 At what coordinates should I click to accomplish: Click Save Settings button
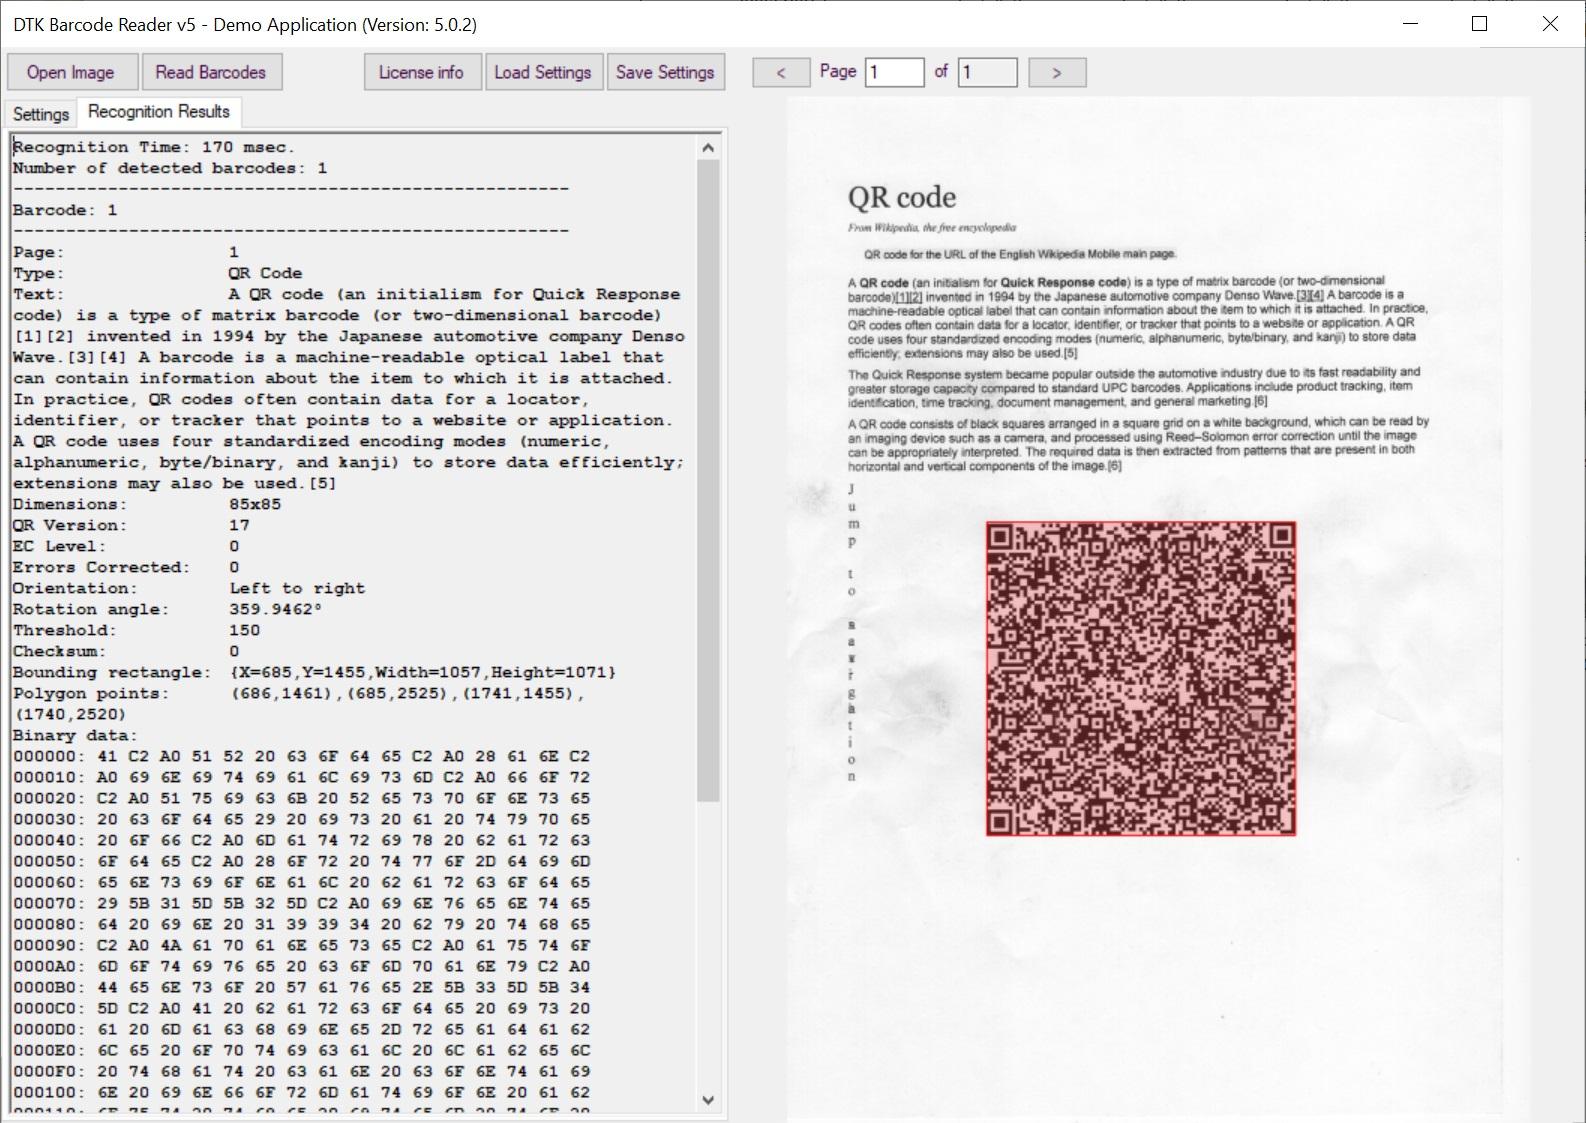pos(665,72)
